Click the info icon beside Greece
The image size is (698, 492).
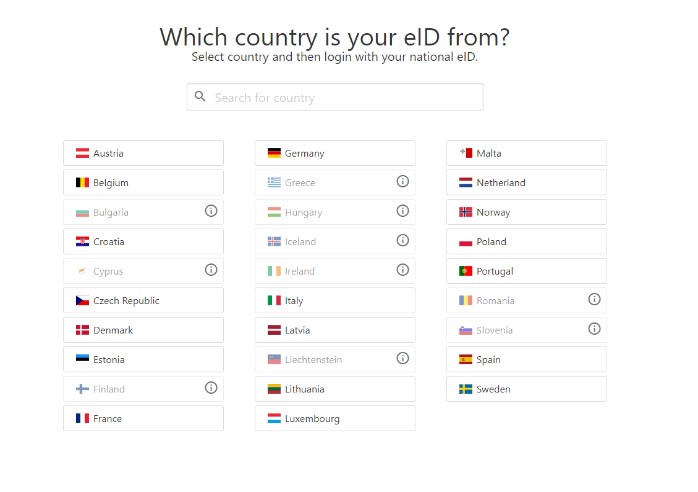402,182
